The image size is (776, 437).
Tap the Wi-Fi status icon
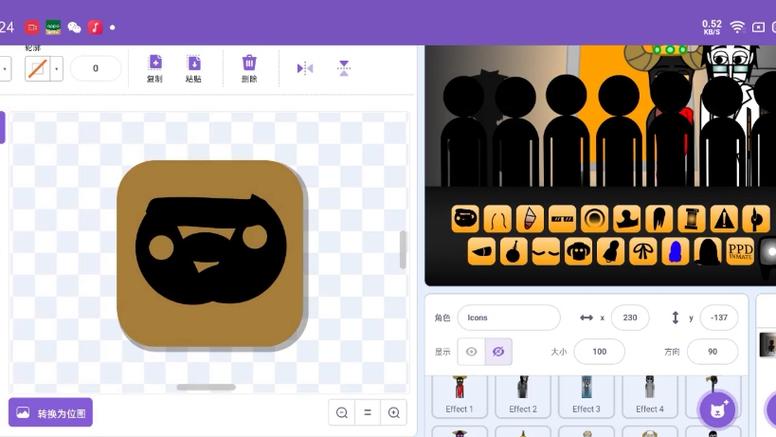[x=737, y=27]
